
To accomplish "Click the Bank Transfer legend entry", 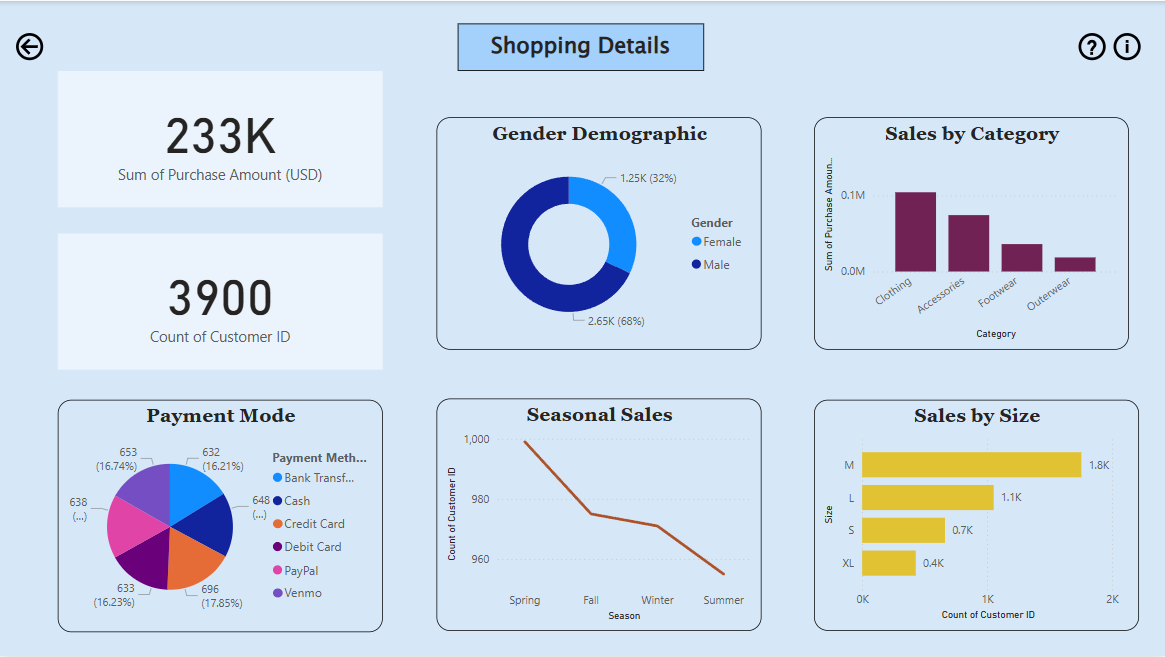I will (x=314, y=478).
